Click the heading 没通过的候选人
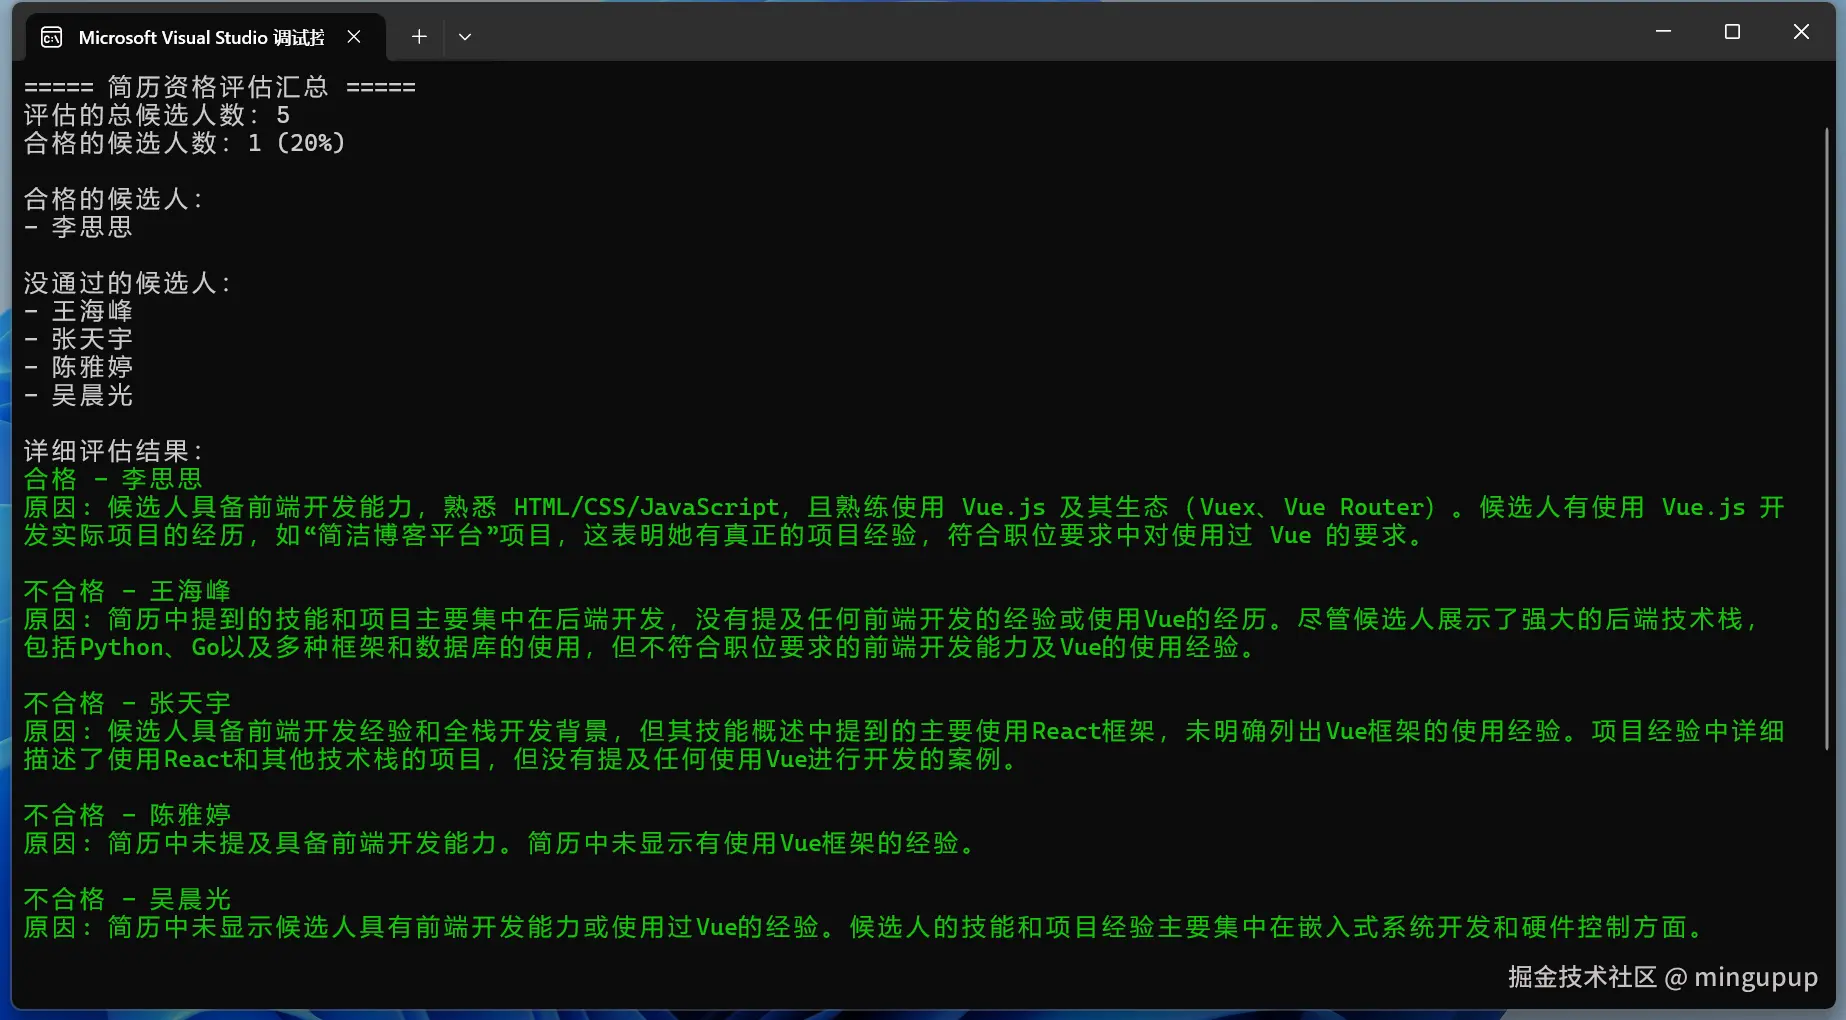The height and width of the screenshot is (1020, 1846). coord(128,283)
